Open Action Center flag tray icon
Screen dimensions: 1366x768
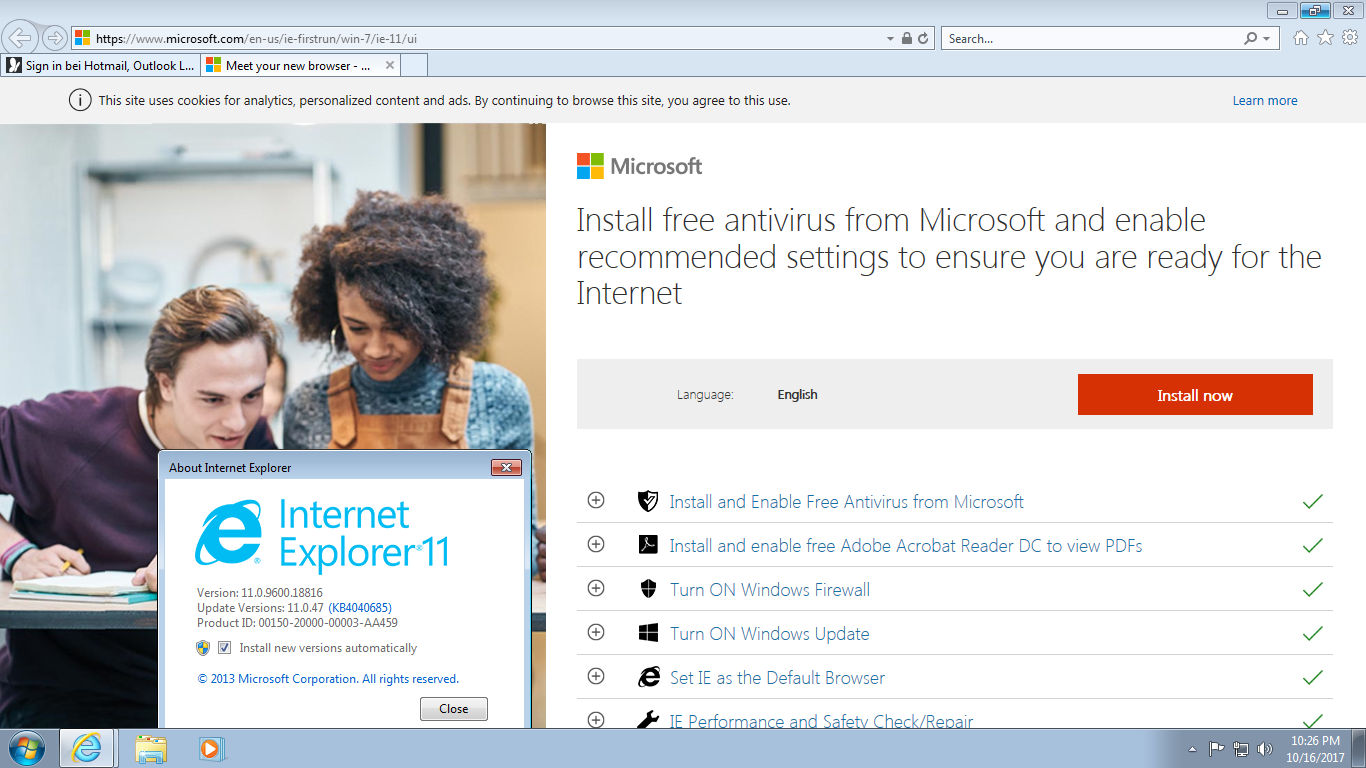1217,748
